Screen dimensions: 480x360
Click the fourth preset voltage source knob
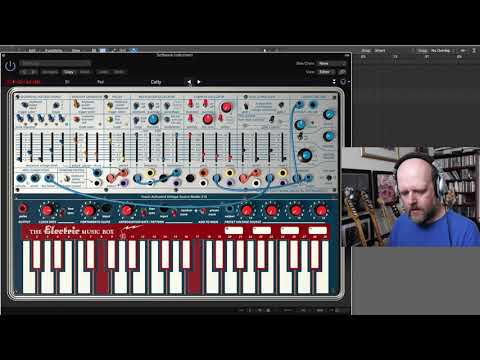[321, 210]
